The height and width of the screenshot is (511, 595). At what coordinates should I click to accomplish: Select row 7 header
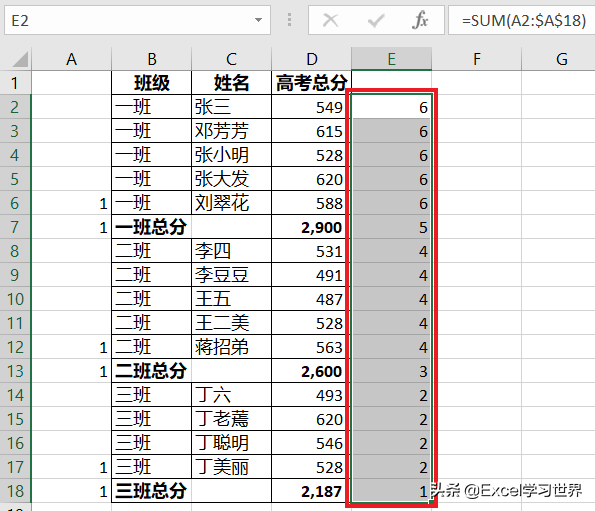15,227
